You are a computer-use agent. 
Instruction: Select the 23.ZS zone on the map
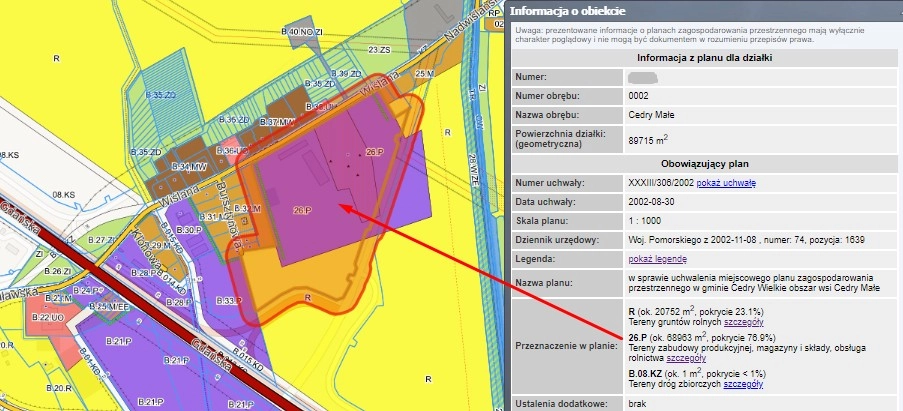[379, 49]
